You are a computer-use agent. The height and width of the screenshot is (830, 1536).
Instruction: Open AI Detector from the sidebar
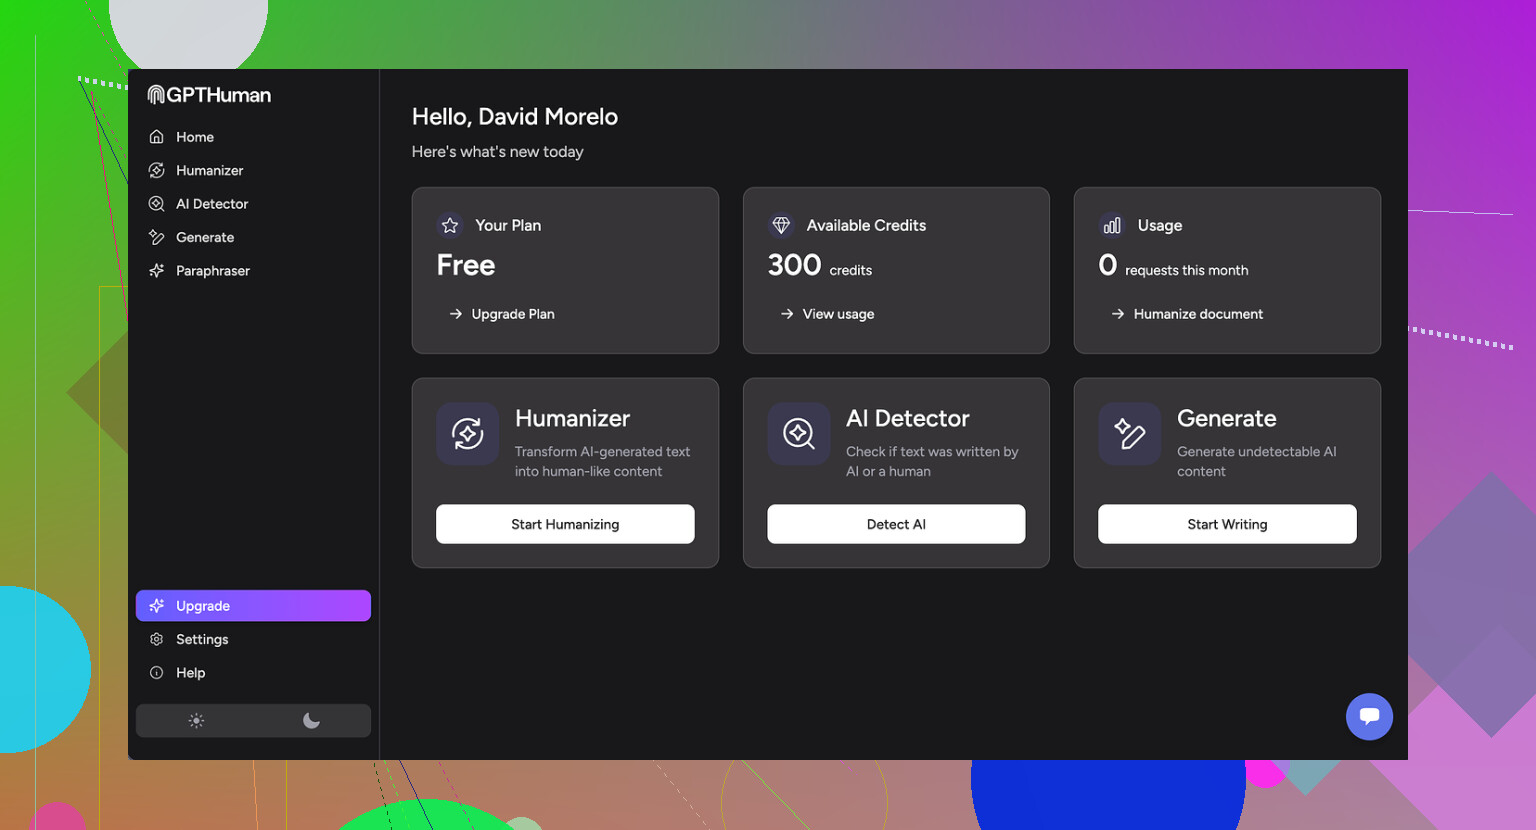[x=211, y=204]
